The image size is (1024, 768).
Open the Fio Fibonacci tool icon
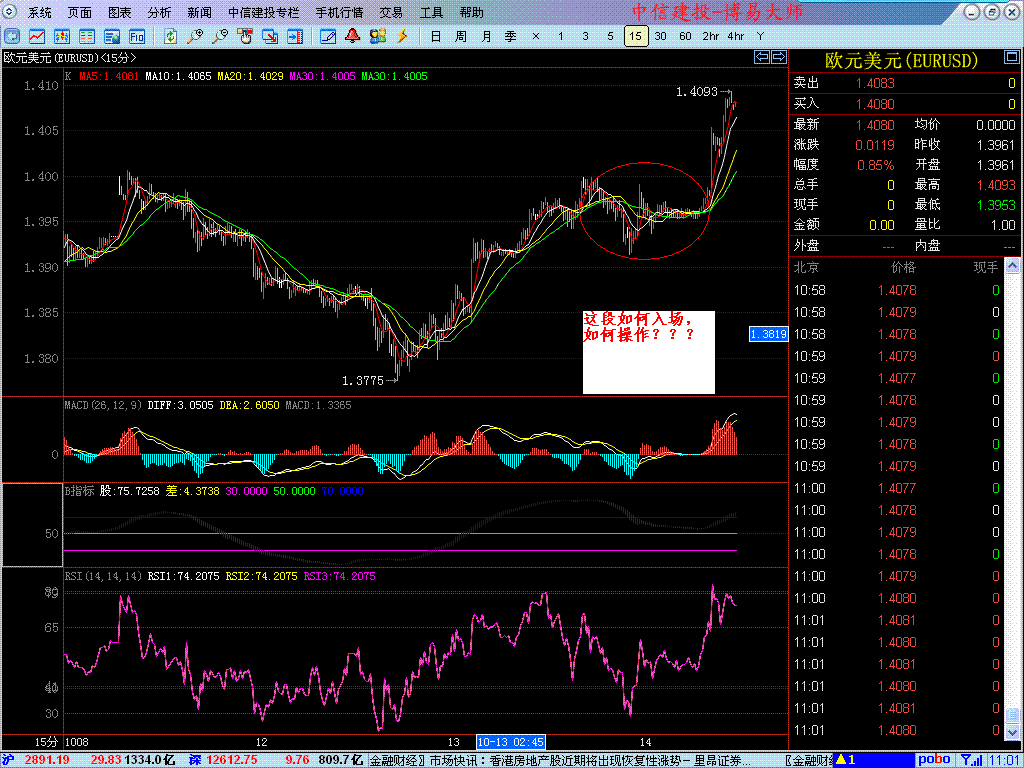pyautogui.click(x=136, y=37)
